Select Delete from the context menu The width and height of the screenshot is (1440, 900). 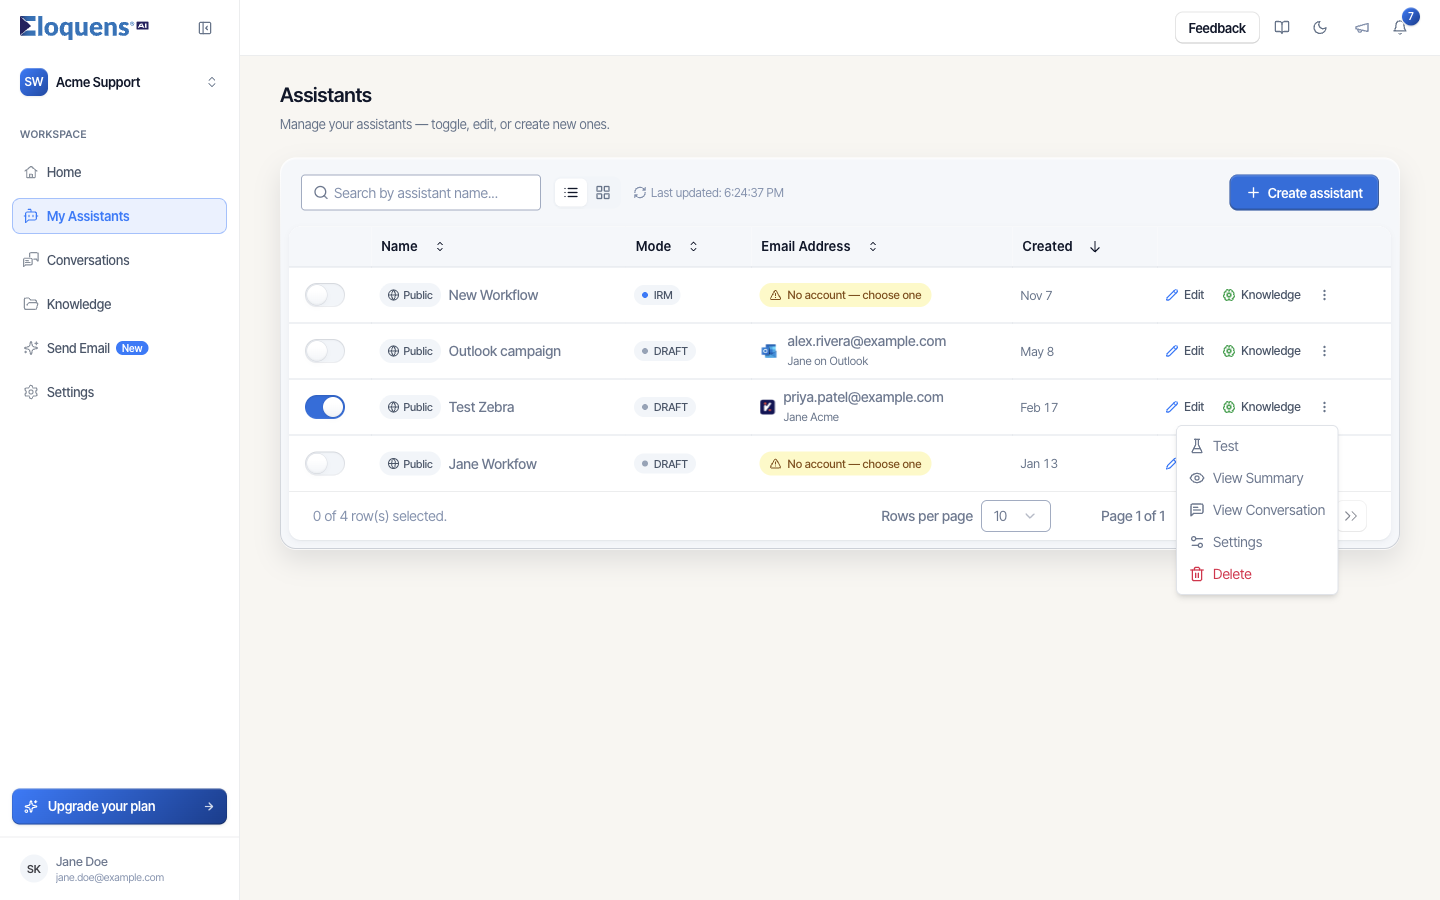click(x=1257, y=574)
